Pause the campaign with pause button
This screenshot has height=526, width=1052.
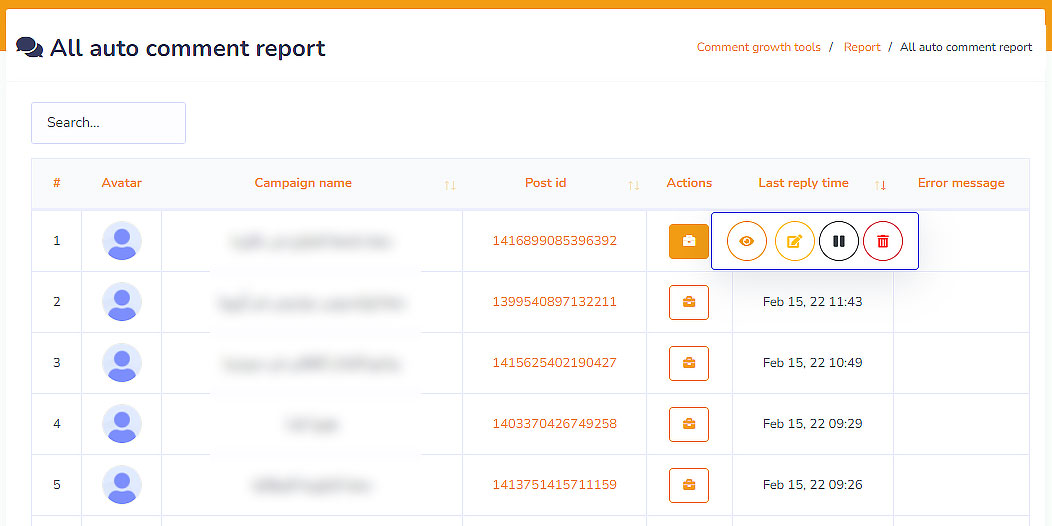point(838,241)
